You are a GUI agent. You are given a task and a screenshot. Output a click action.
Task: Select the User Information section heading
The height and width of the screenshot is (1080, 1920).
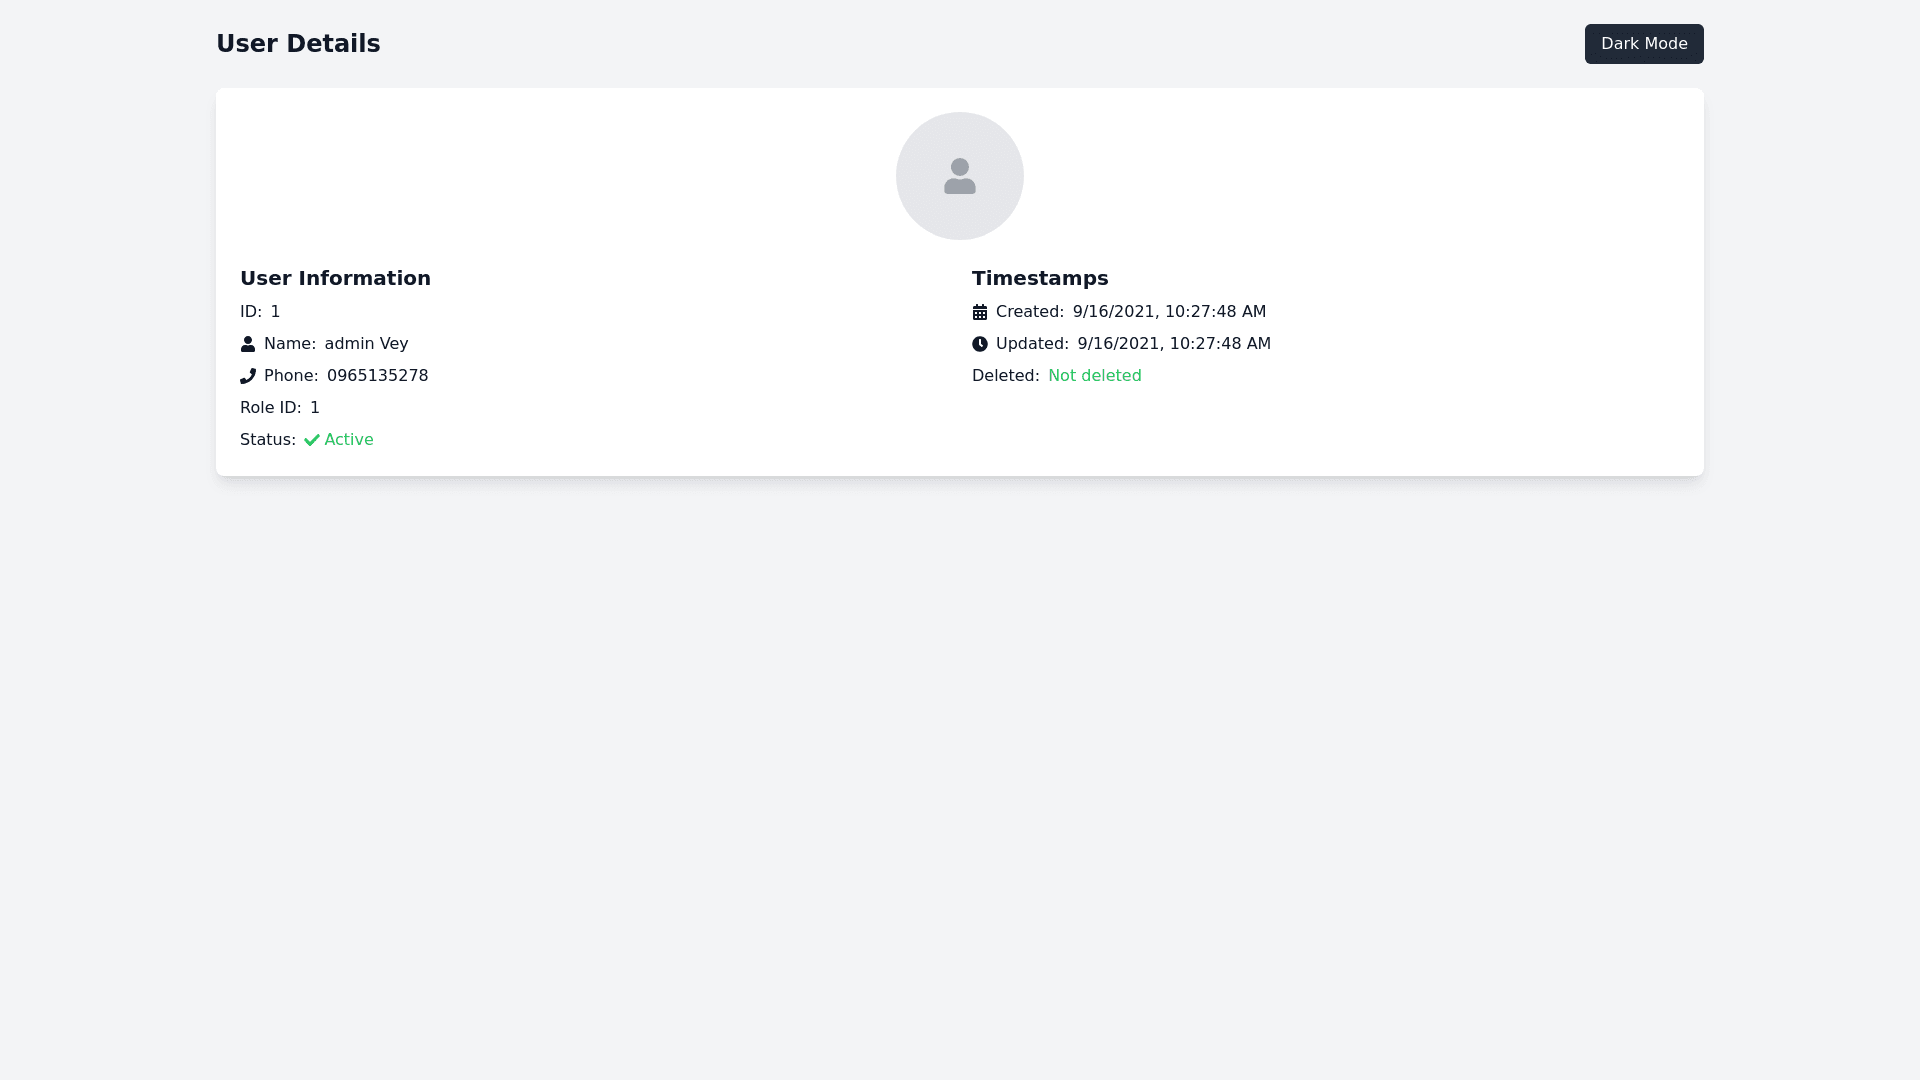335,278
